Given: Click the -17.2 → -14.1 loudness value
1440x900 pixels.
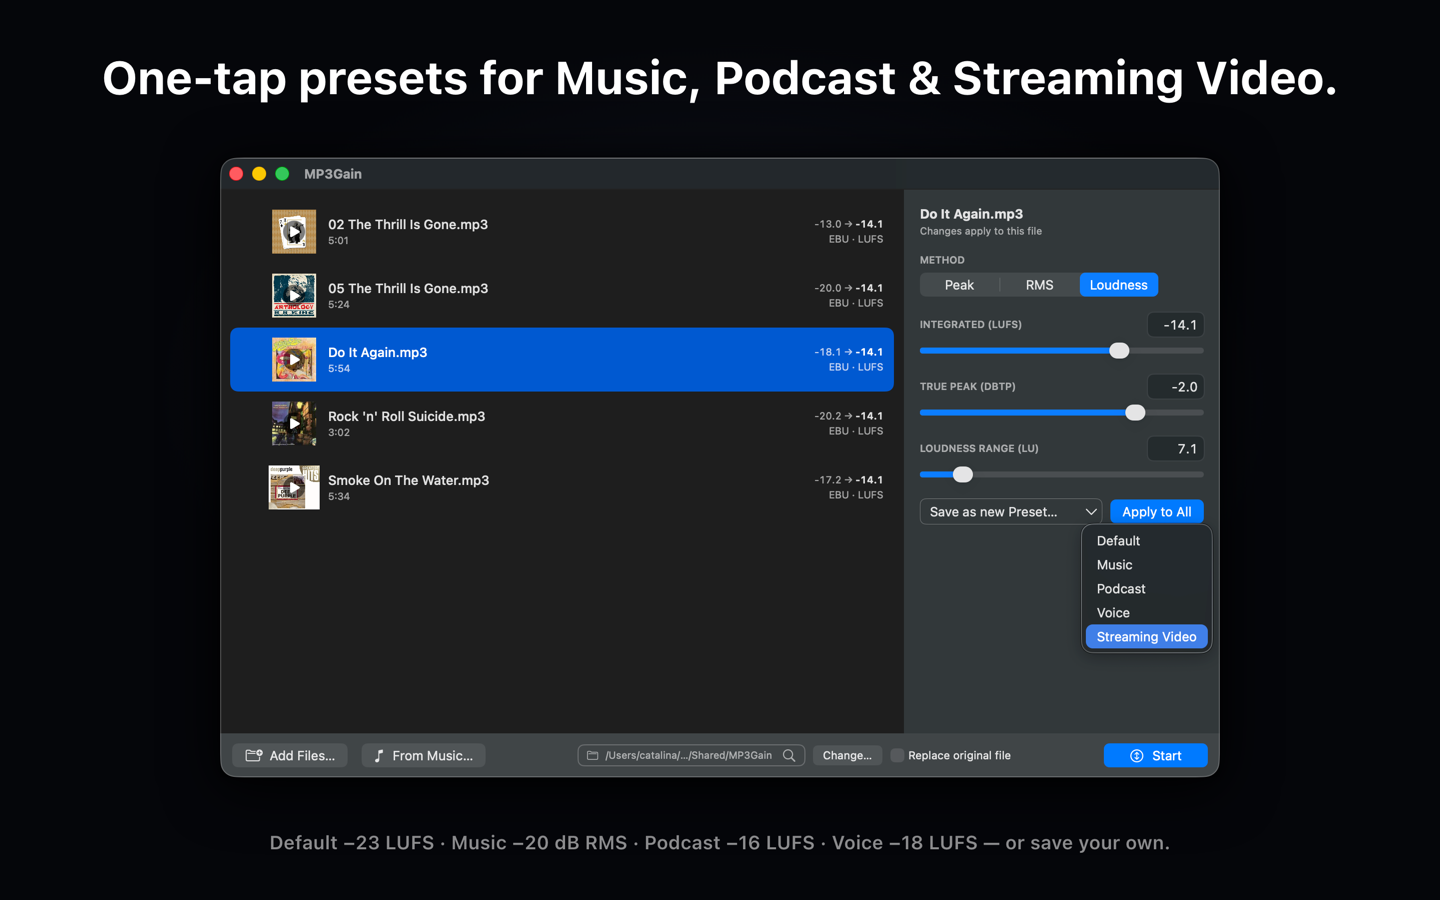Looking at the screenshot, I should [848, 480].
